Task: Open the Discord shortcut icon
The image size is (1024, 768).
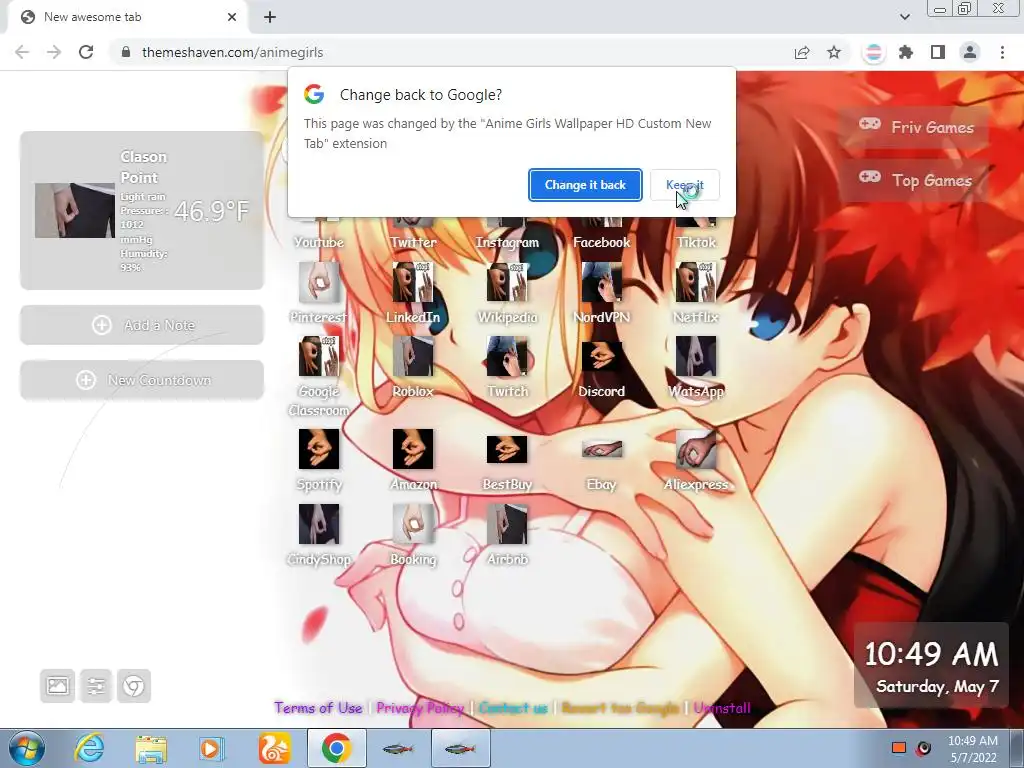Action: point(601,357)
